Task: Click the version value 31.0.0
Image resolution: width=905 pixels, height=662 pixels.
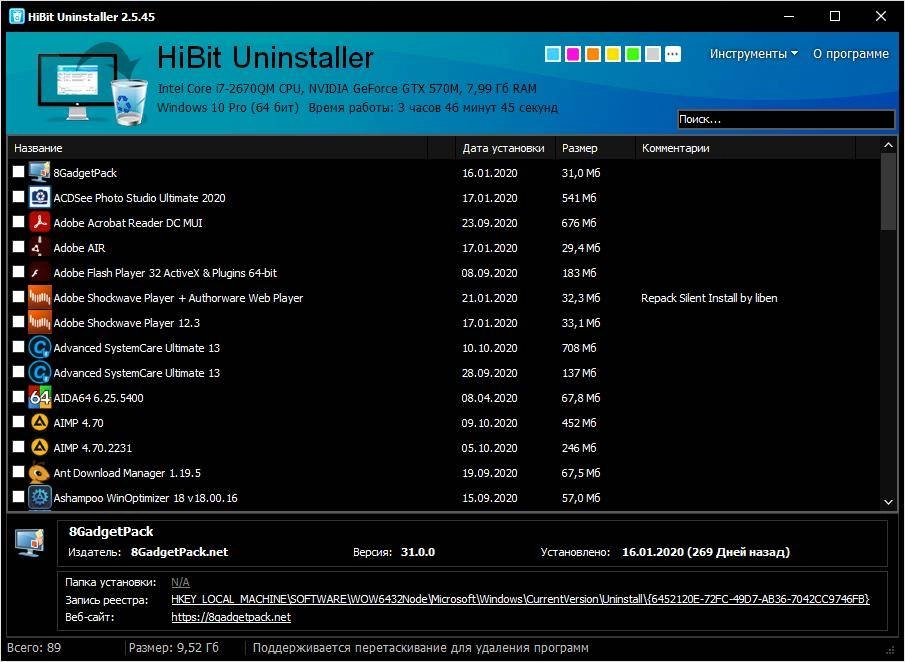Action: coord(418,552)
